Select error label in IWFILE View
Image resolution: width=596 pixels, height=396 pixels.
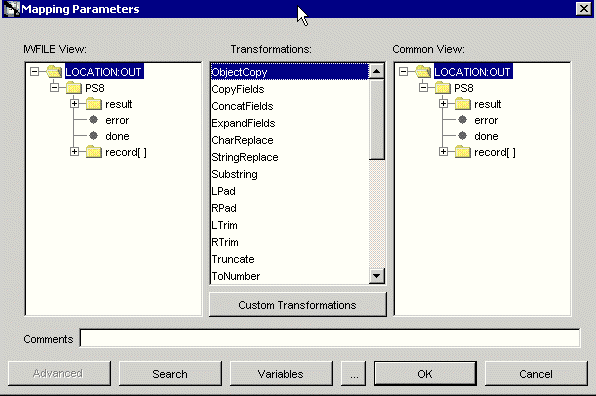117,120
